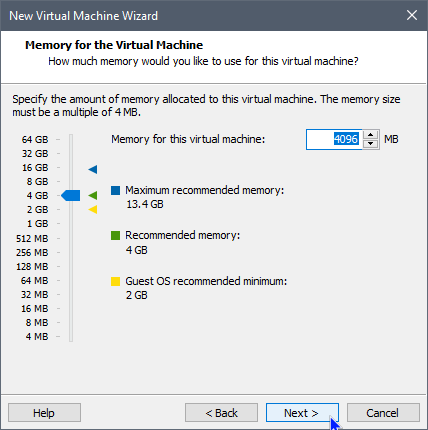Image resolution: width=428 pixels, height=430 pixels.
Task: Open Help for this wizard page
Action: coord(44,413)
